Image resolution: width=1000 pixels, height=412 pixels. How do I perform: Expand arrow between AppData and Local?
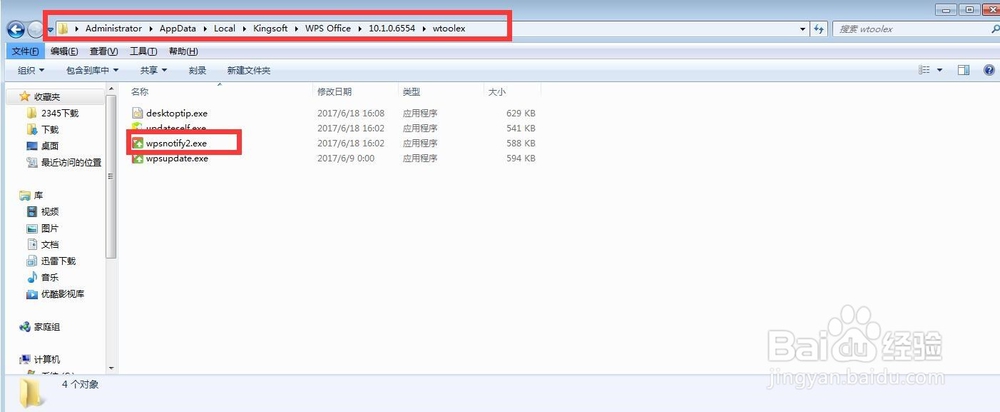[205, 29]
